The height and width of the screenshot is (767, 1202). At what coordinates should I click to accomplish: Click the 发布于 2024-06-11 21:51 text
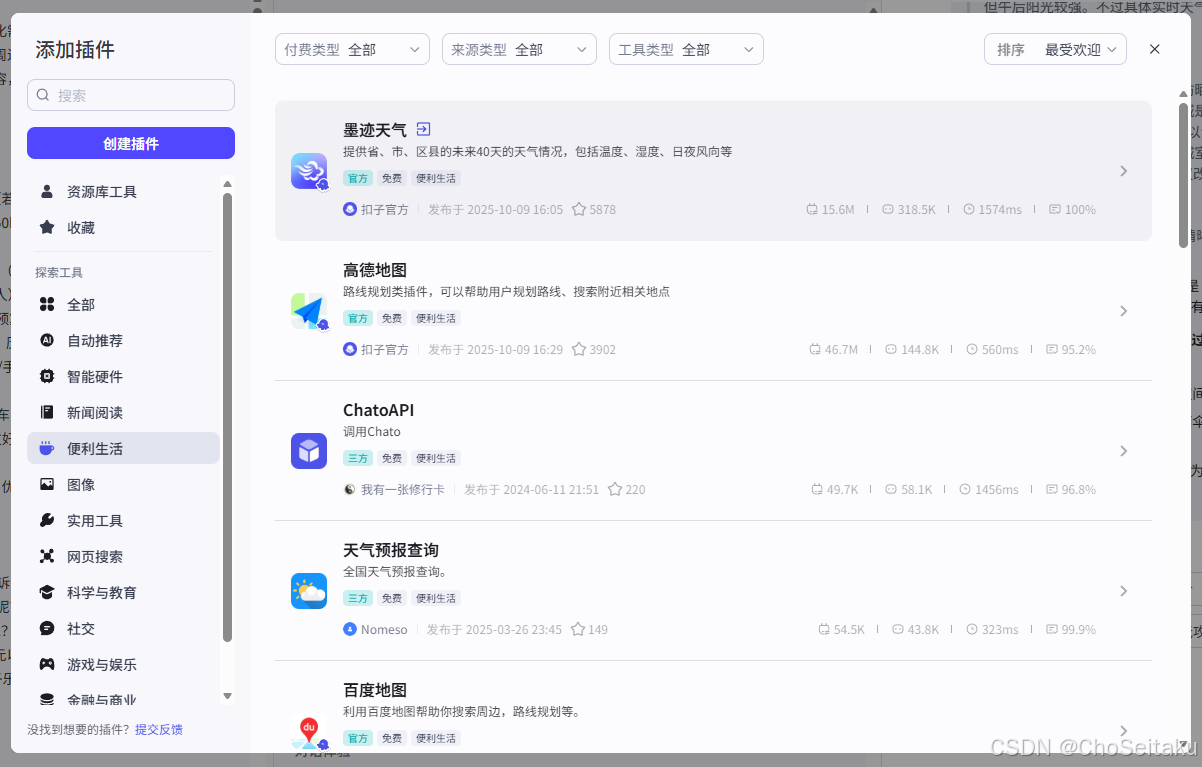(x=531, y=490)
